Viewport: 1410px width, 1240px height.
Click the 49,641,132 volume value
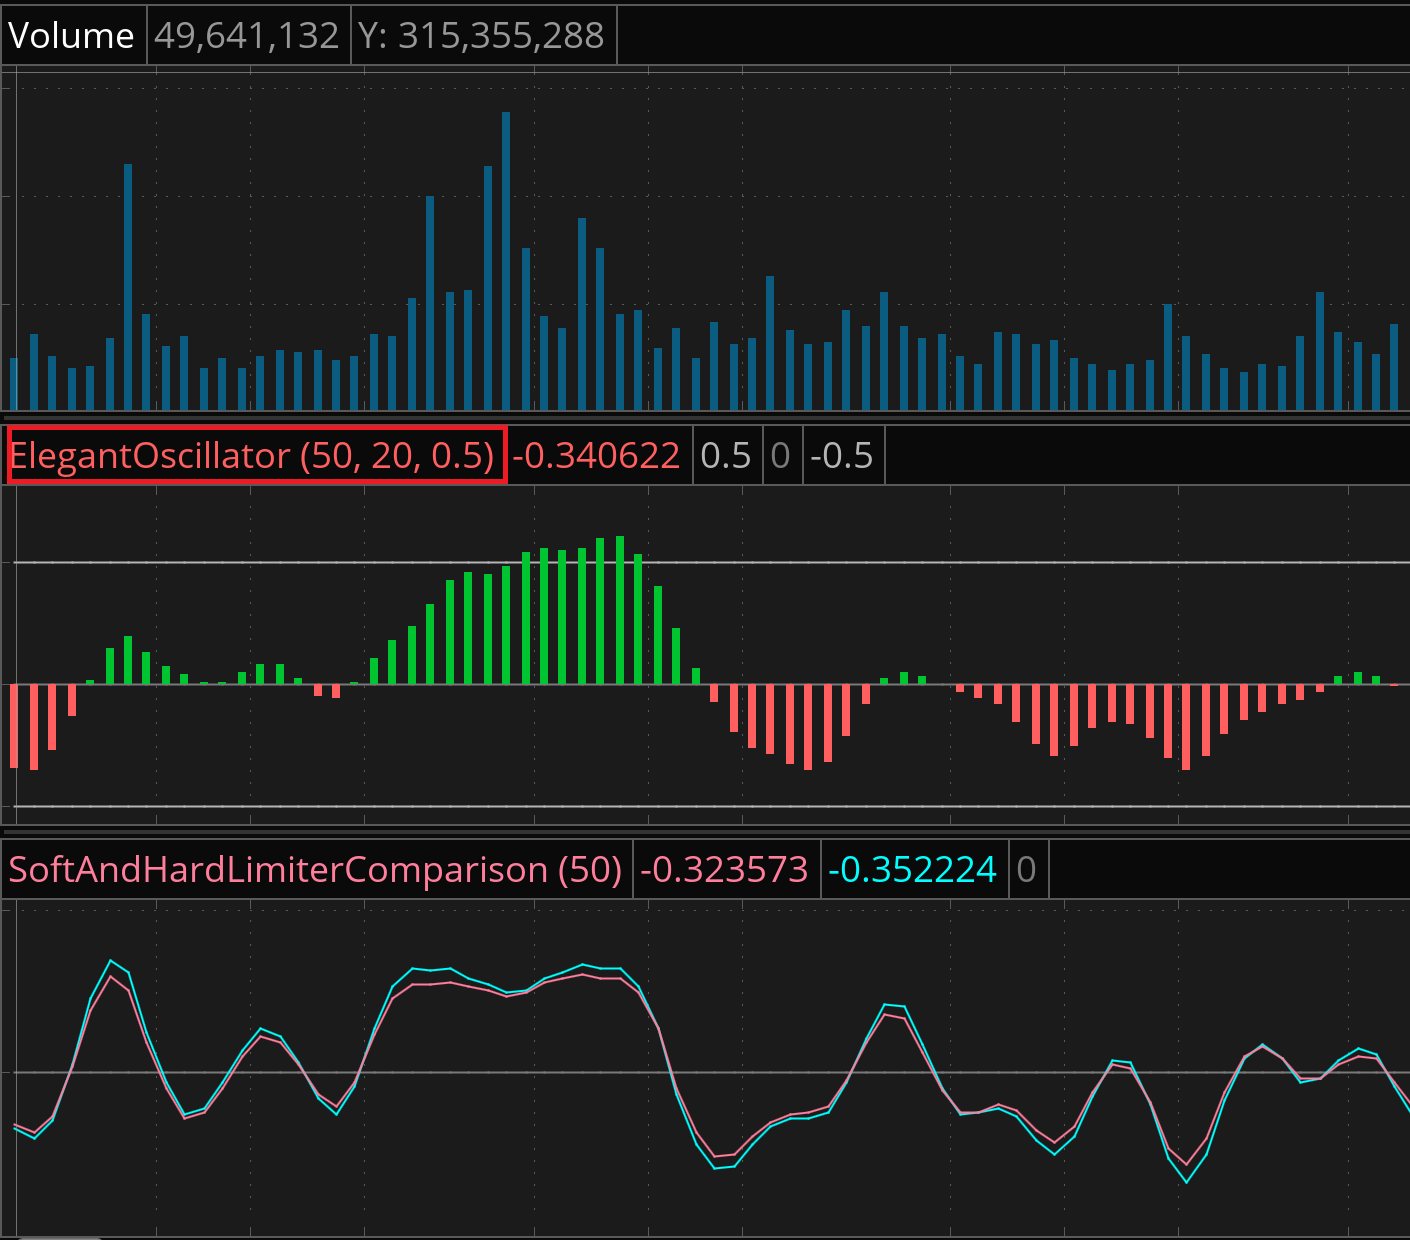[x=247, y=36]
